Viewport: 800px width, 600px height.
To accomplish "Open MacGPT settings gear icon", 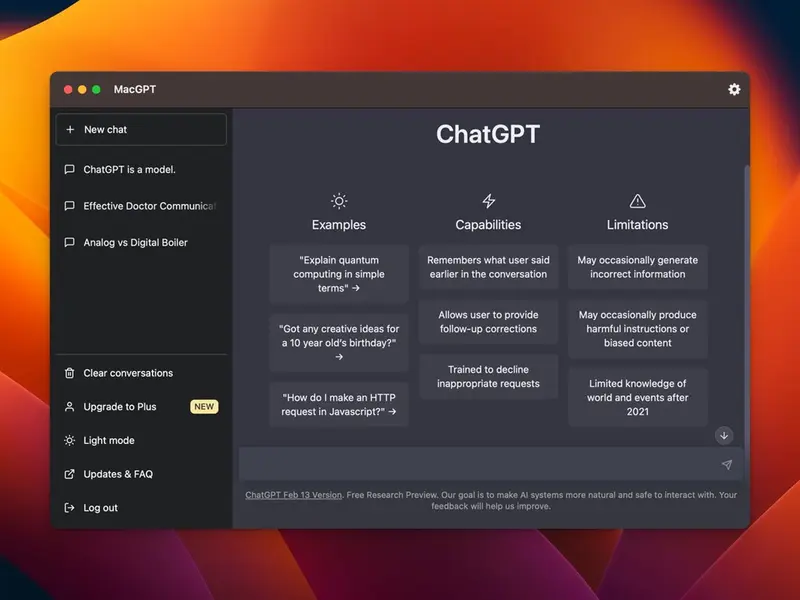I will [x=734, y=89].
